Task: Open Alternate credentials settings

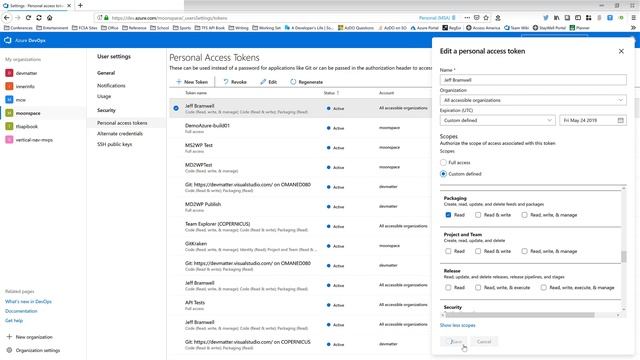Action: [x=120, y=133]
